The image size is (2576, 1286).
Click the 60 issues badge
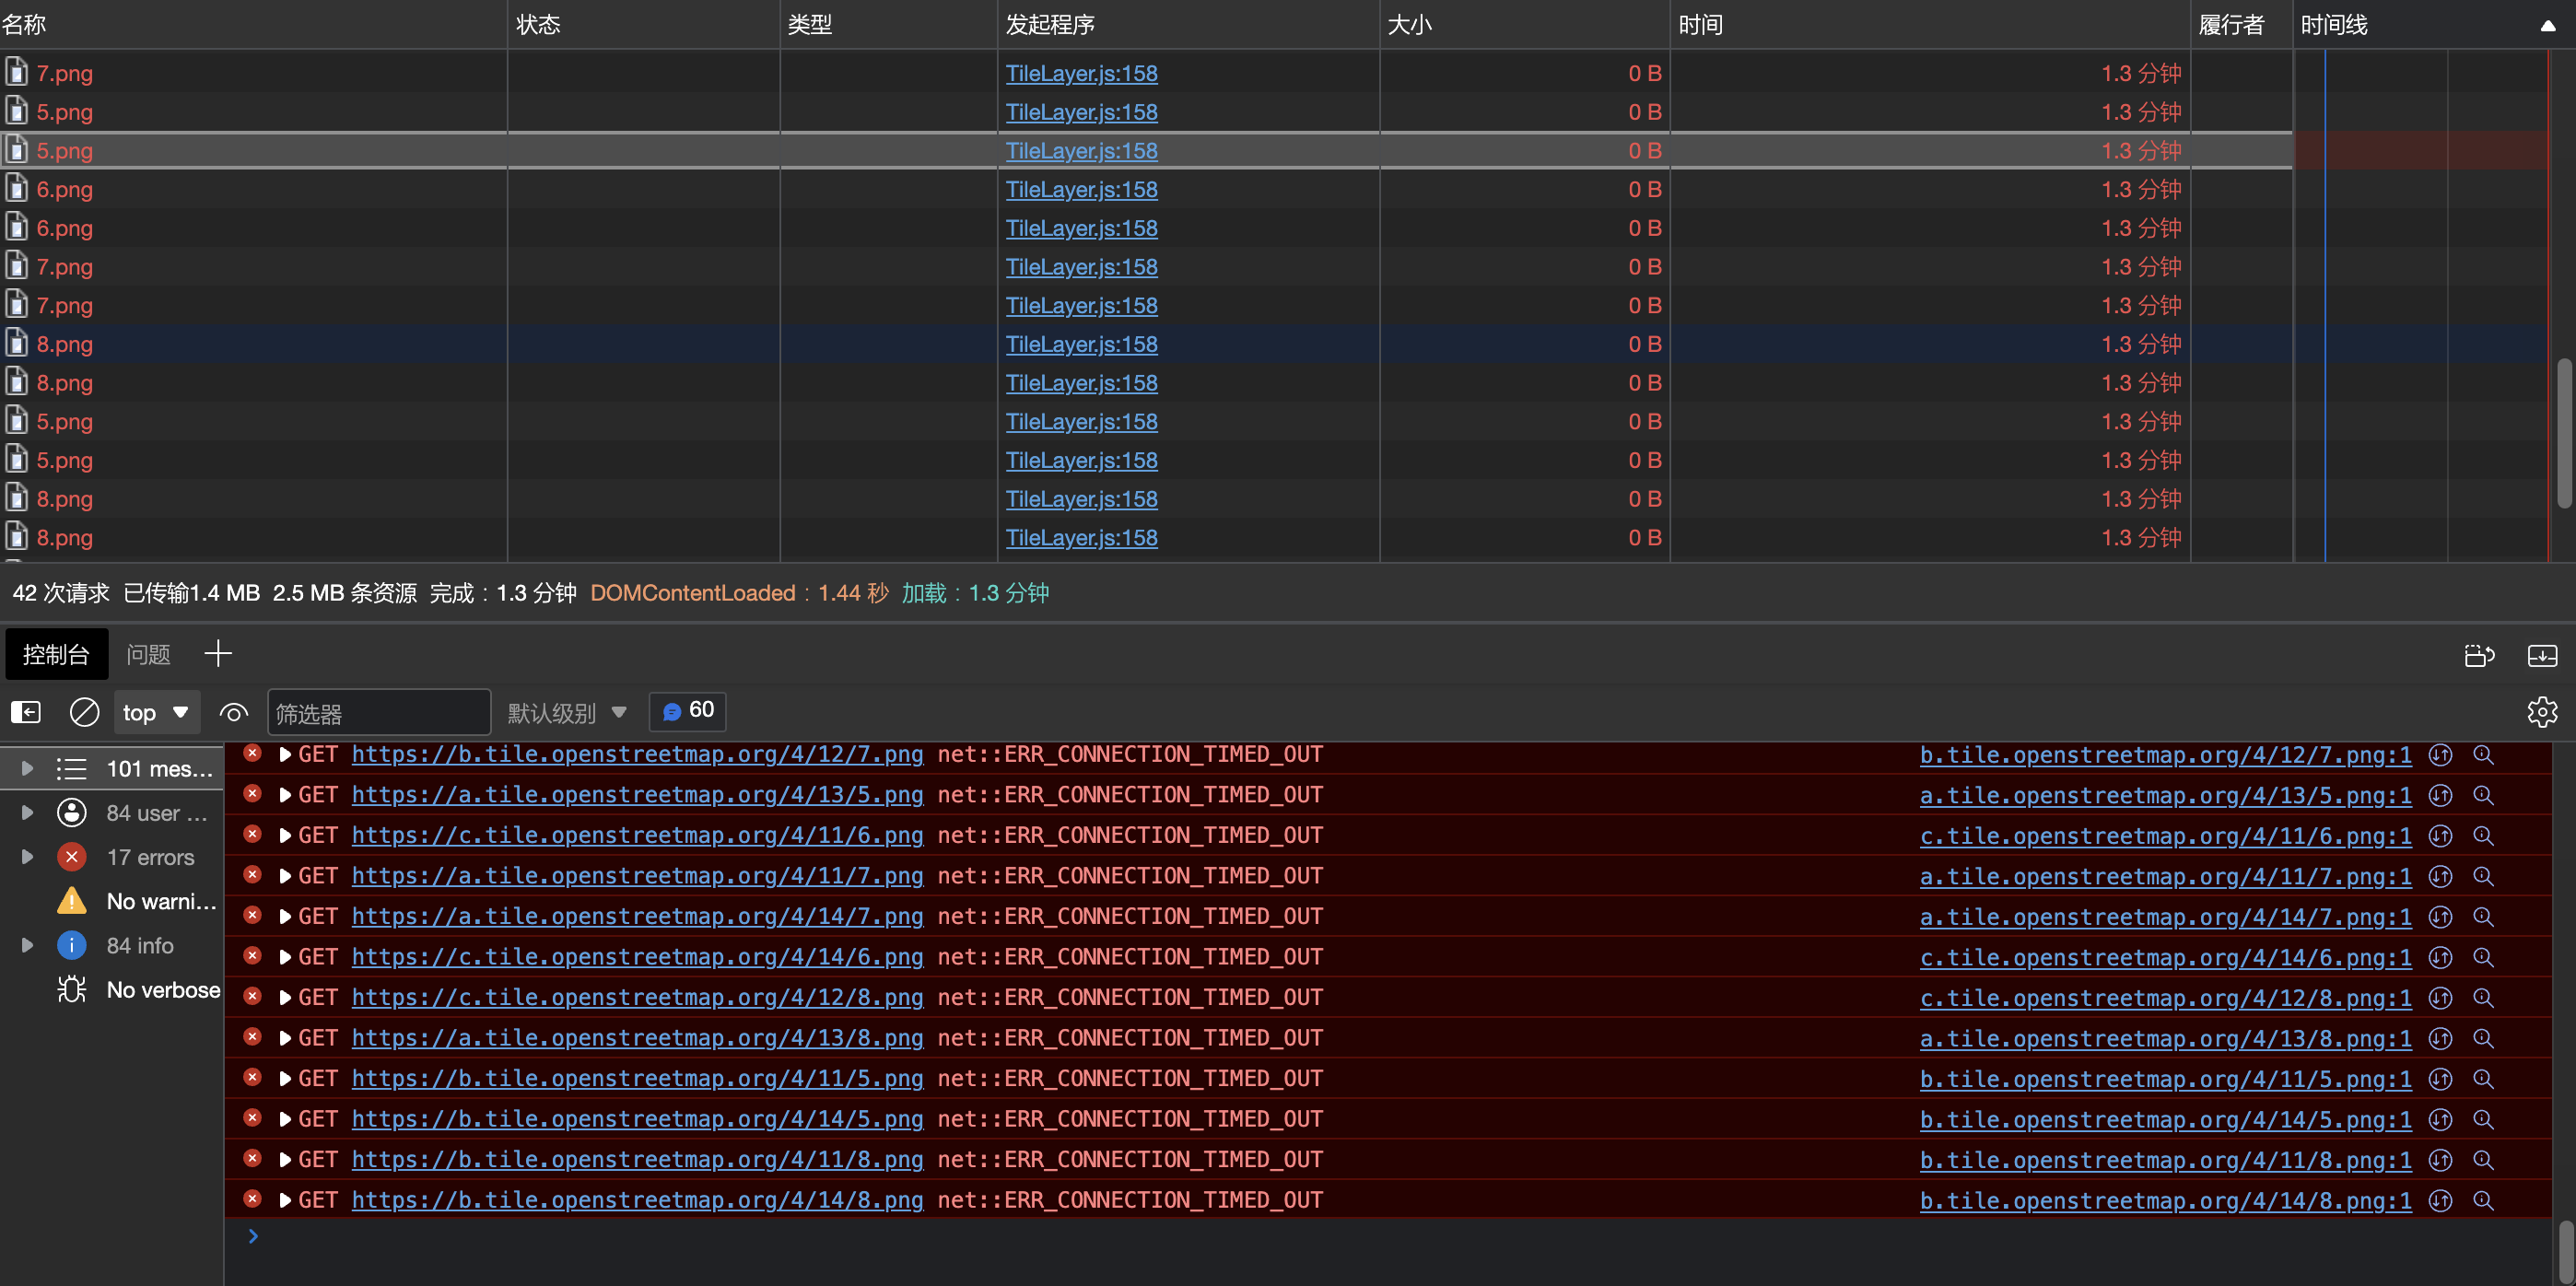click(688, 711)
